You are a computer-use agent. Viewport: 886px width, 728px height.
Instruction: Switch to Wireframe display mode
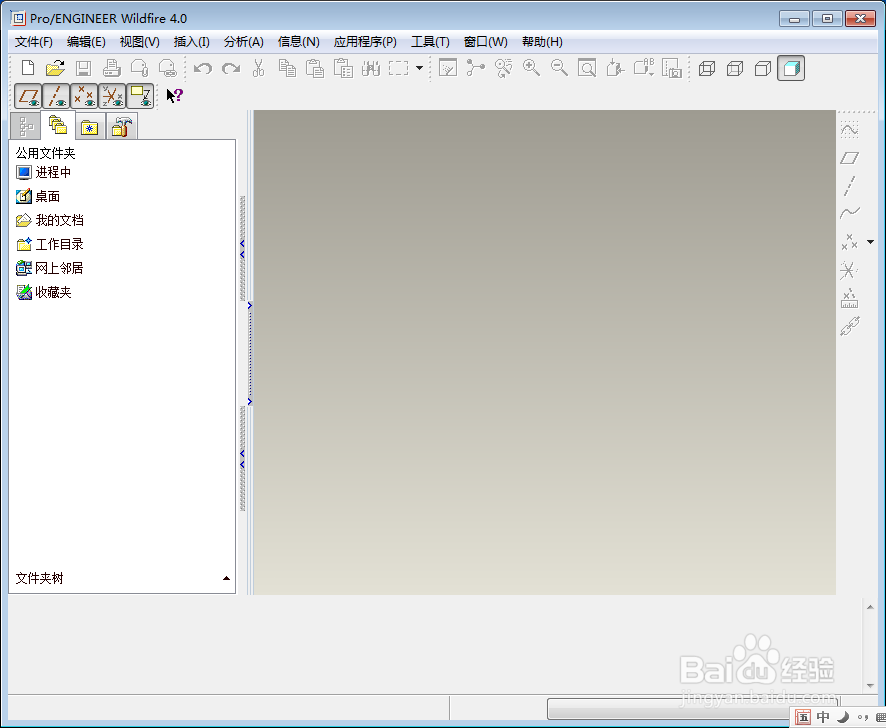pyautogui.click(x=707, y=68)
